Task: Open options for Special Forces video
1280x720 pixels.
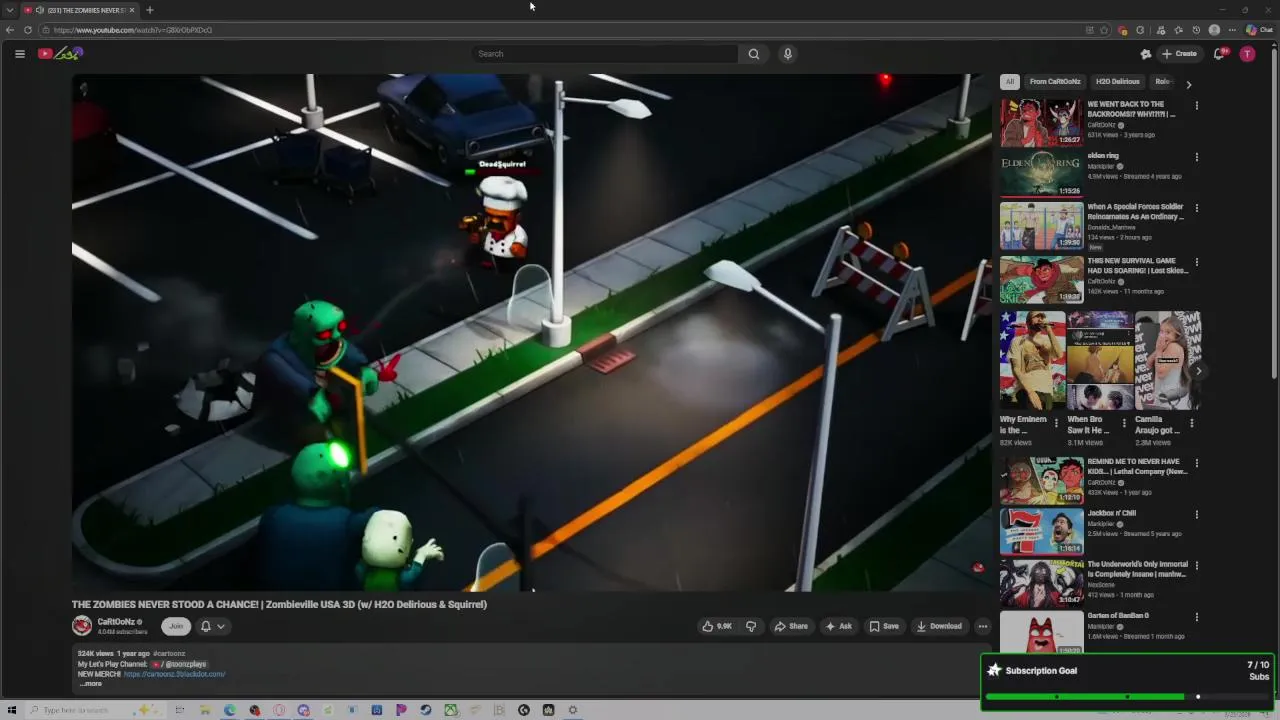Action: (x=1196, y=208)
